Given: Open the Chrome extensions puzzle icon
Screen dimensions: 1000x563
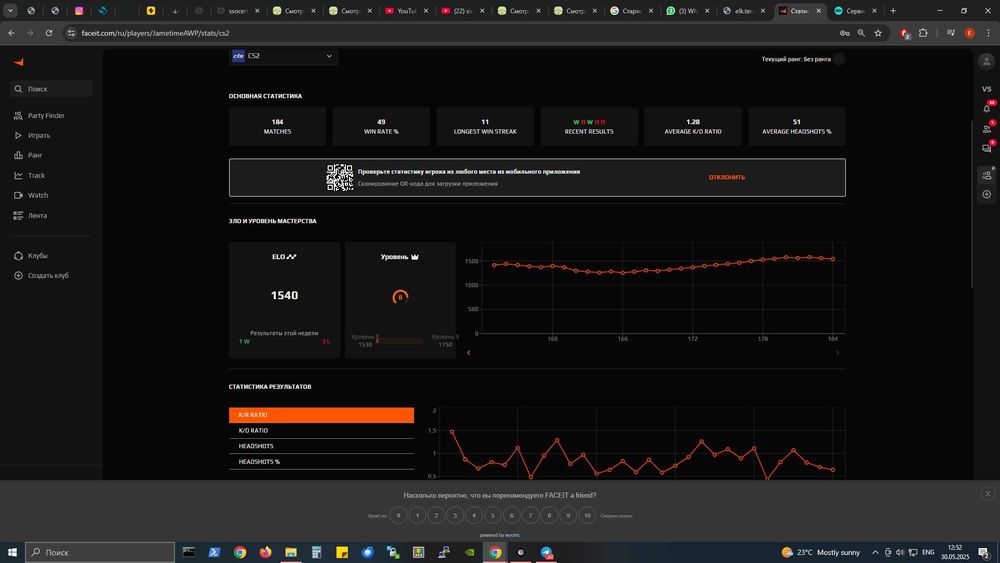Looking at the screenshot, I should click(x=923, y=33).
